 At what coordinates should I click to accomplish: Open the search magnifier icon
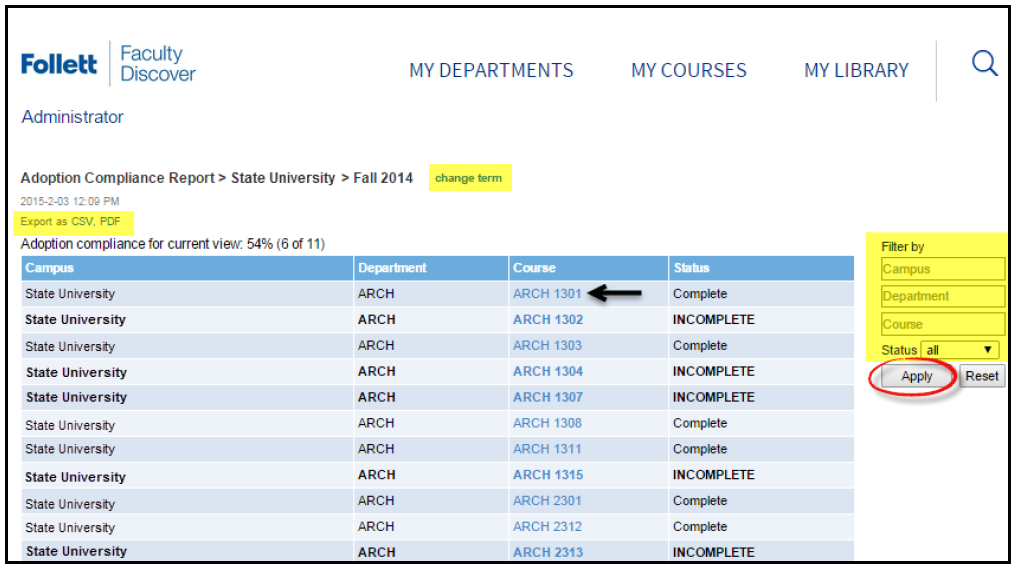click(x=984, y=64)
